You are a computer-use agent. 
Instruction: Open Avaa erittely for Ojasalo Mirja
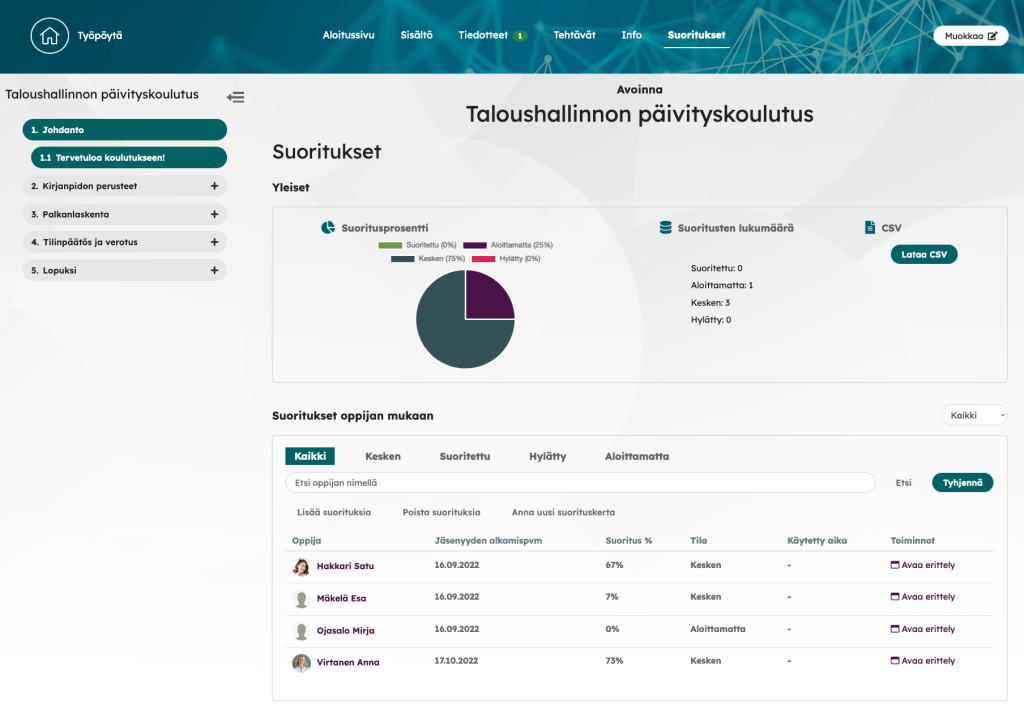click(x=922, y=629)
